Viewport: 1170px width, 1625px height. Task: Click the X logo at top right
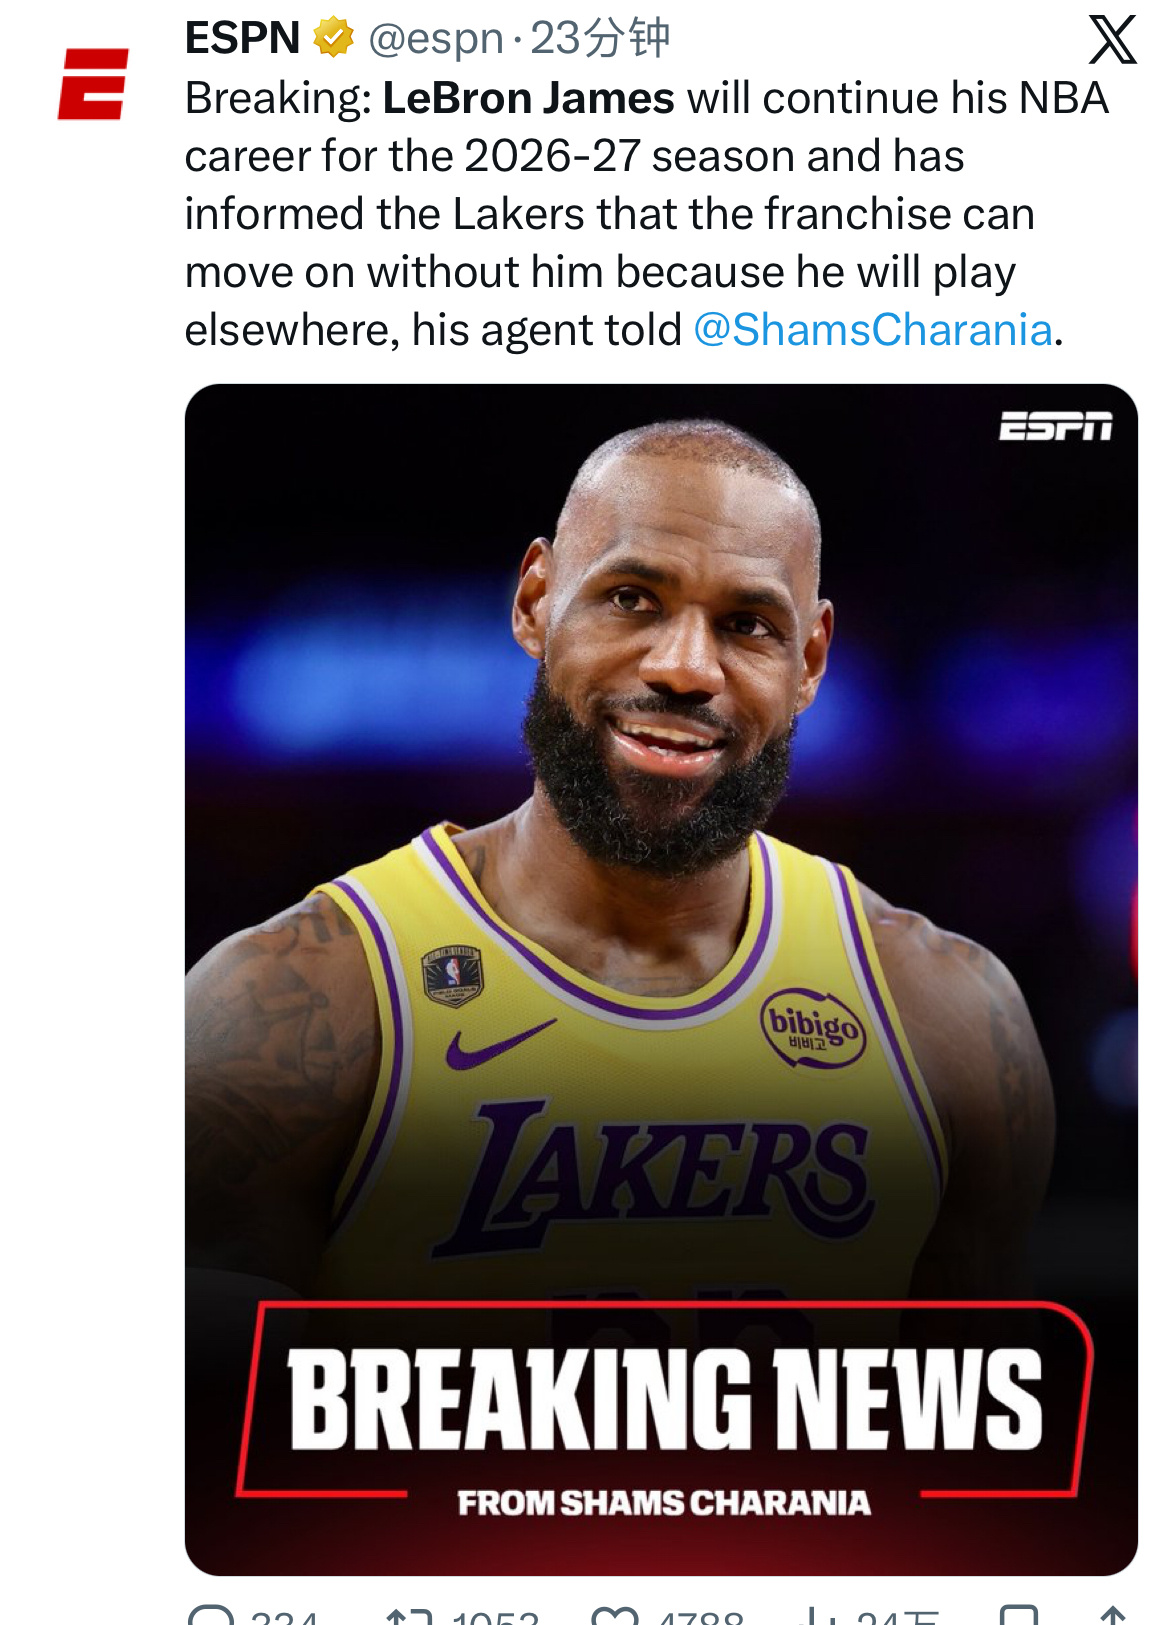click(x=1113, y=40)
